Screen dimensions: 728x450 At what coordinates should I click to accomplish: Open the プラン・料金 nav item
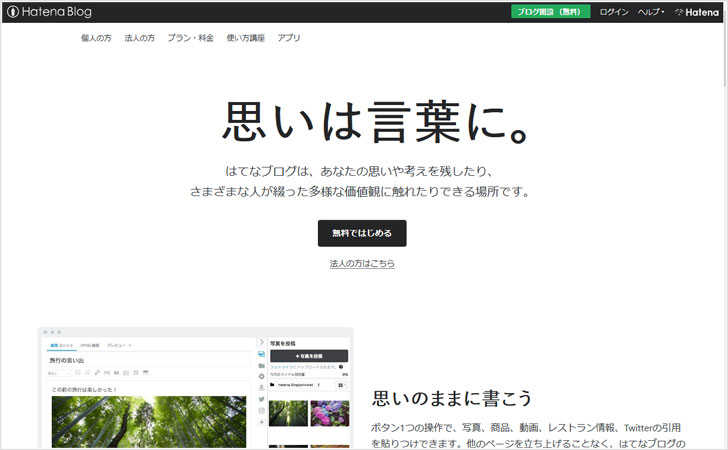pyautogui.click(x=190, y=38)
